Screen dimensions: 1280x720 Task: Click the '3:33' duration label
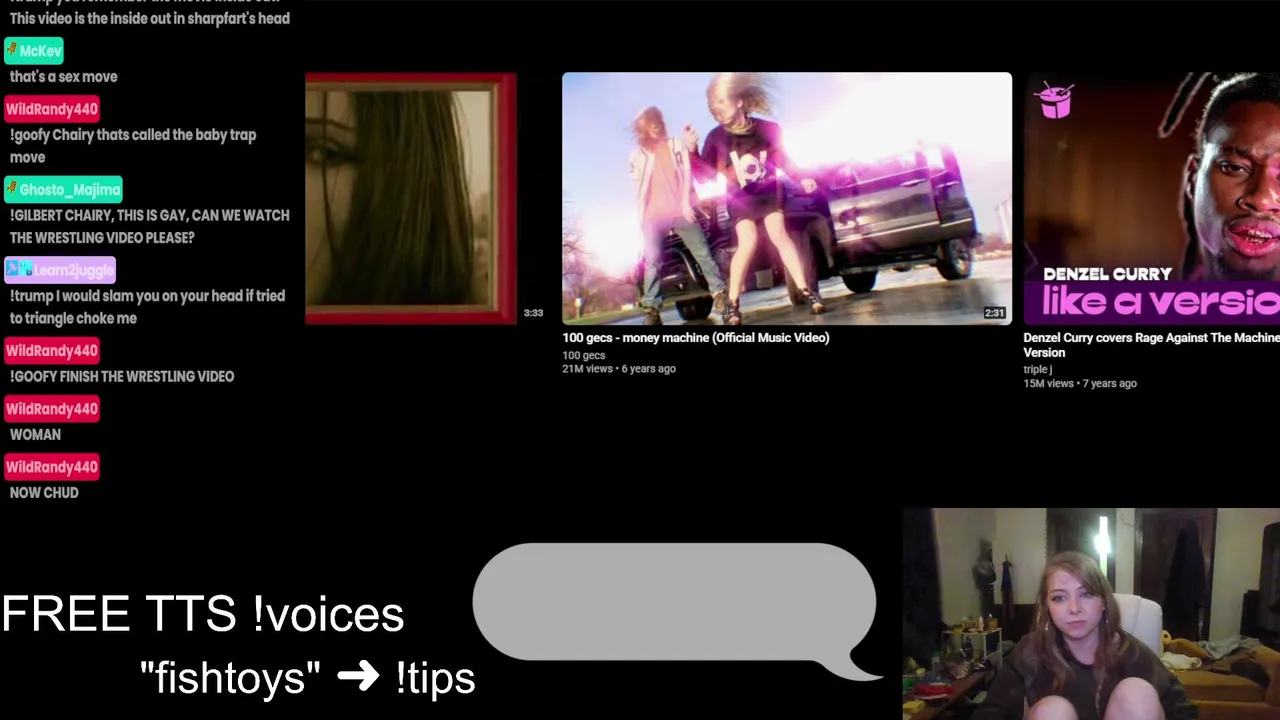(533, 313)
